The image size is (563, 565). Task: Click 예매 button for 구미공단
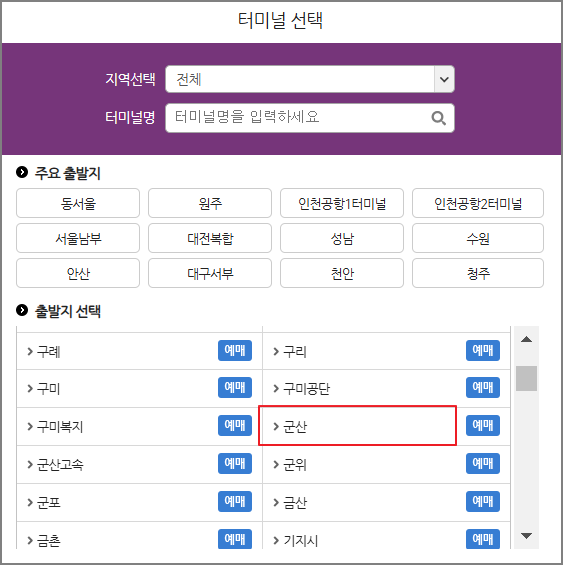click(x=483, y=387)
